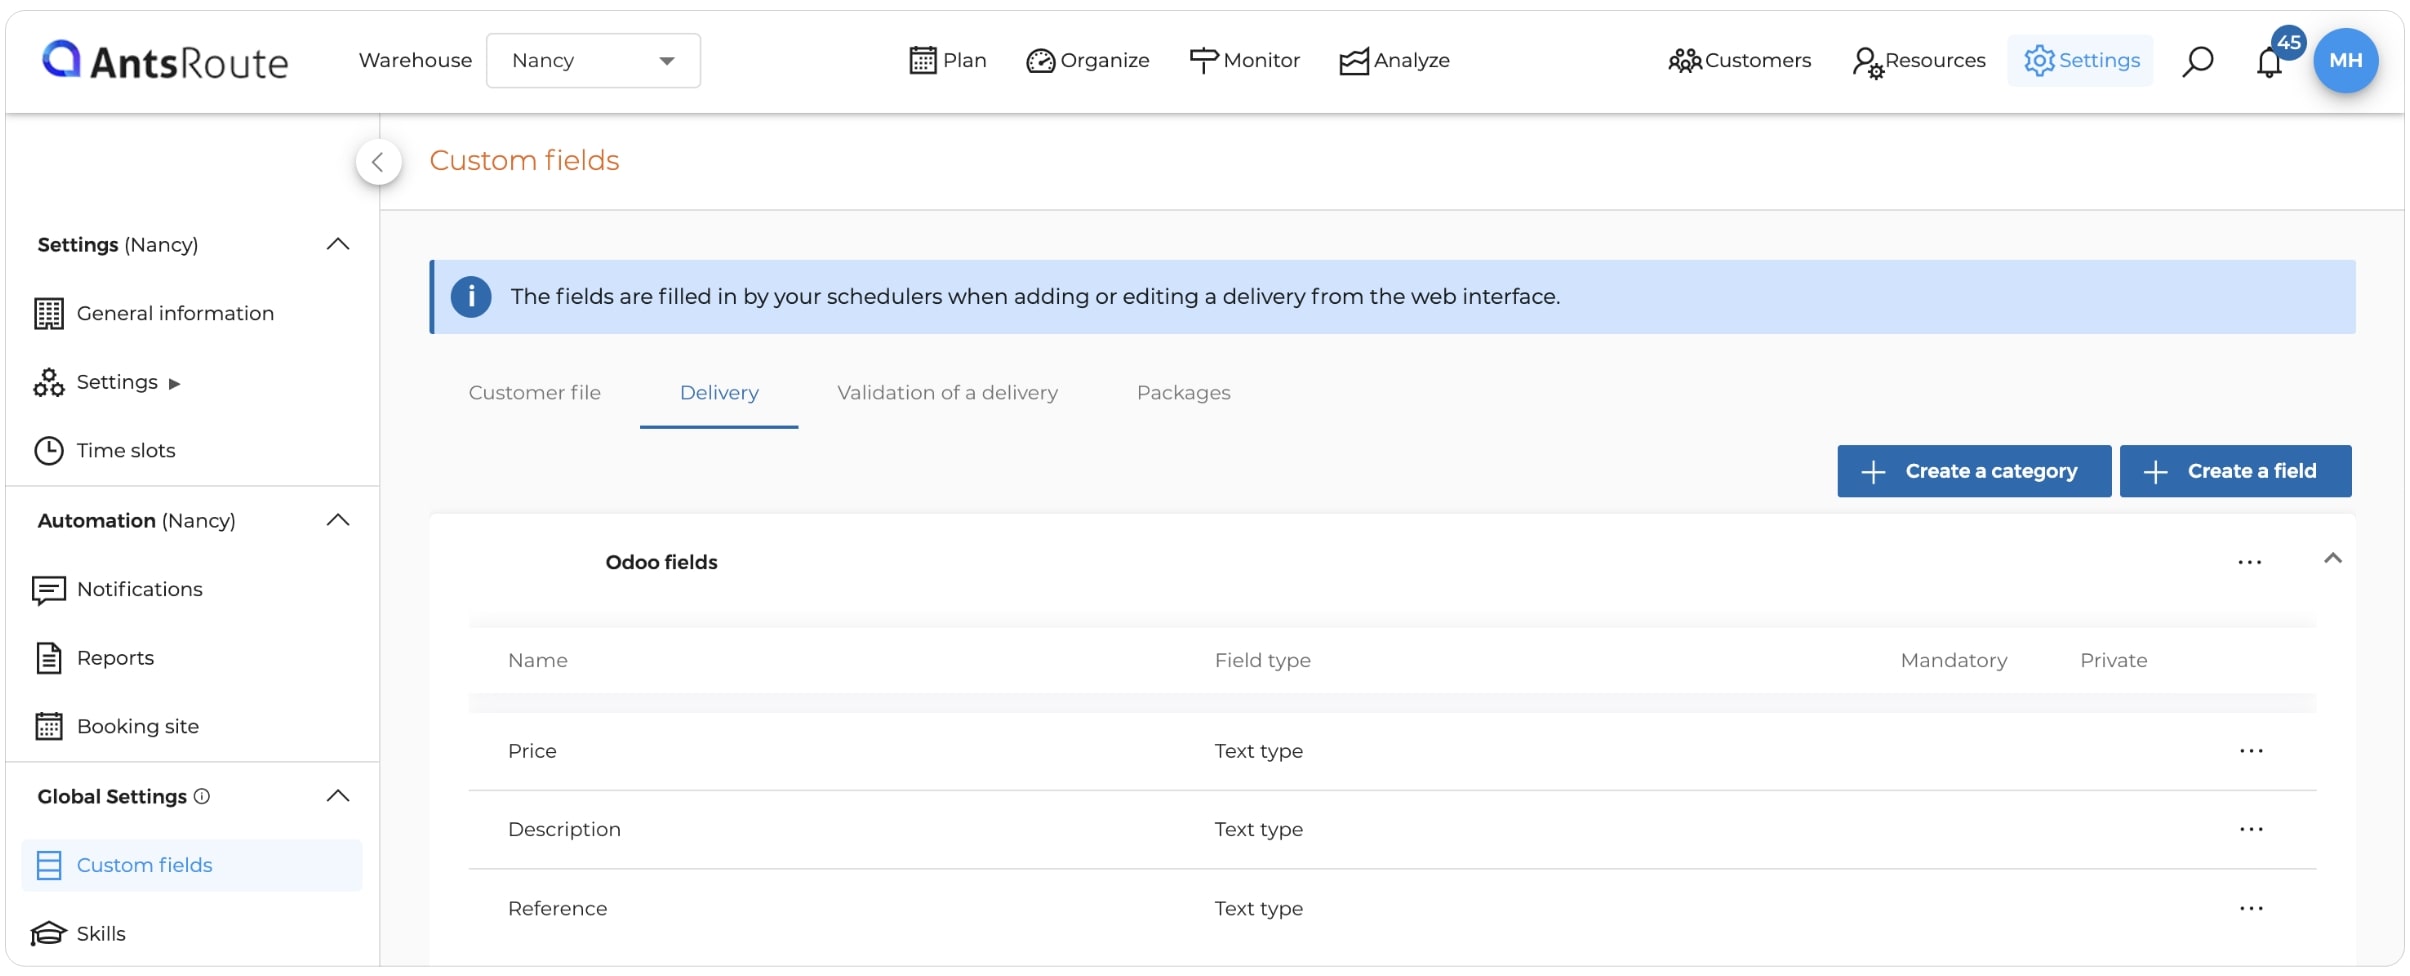The image size is (2410, 976).
Task: Click the Description field name
Action: click(564, 830)
